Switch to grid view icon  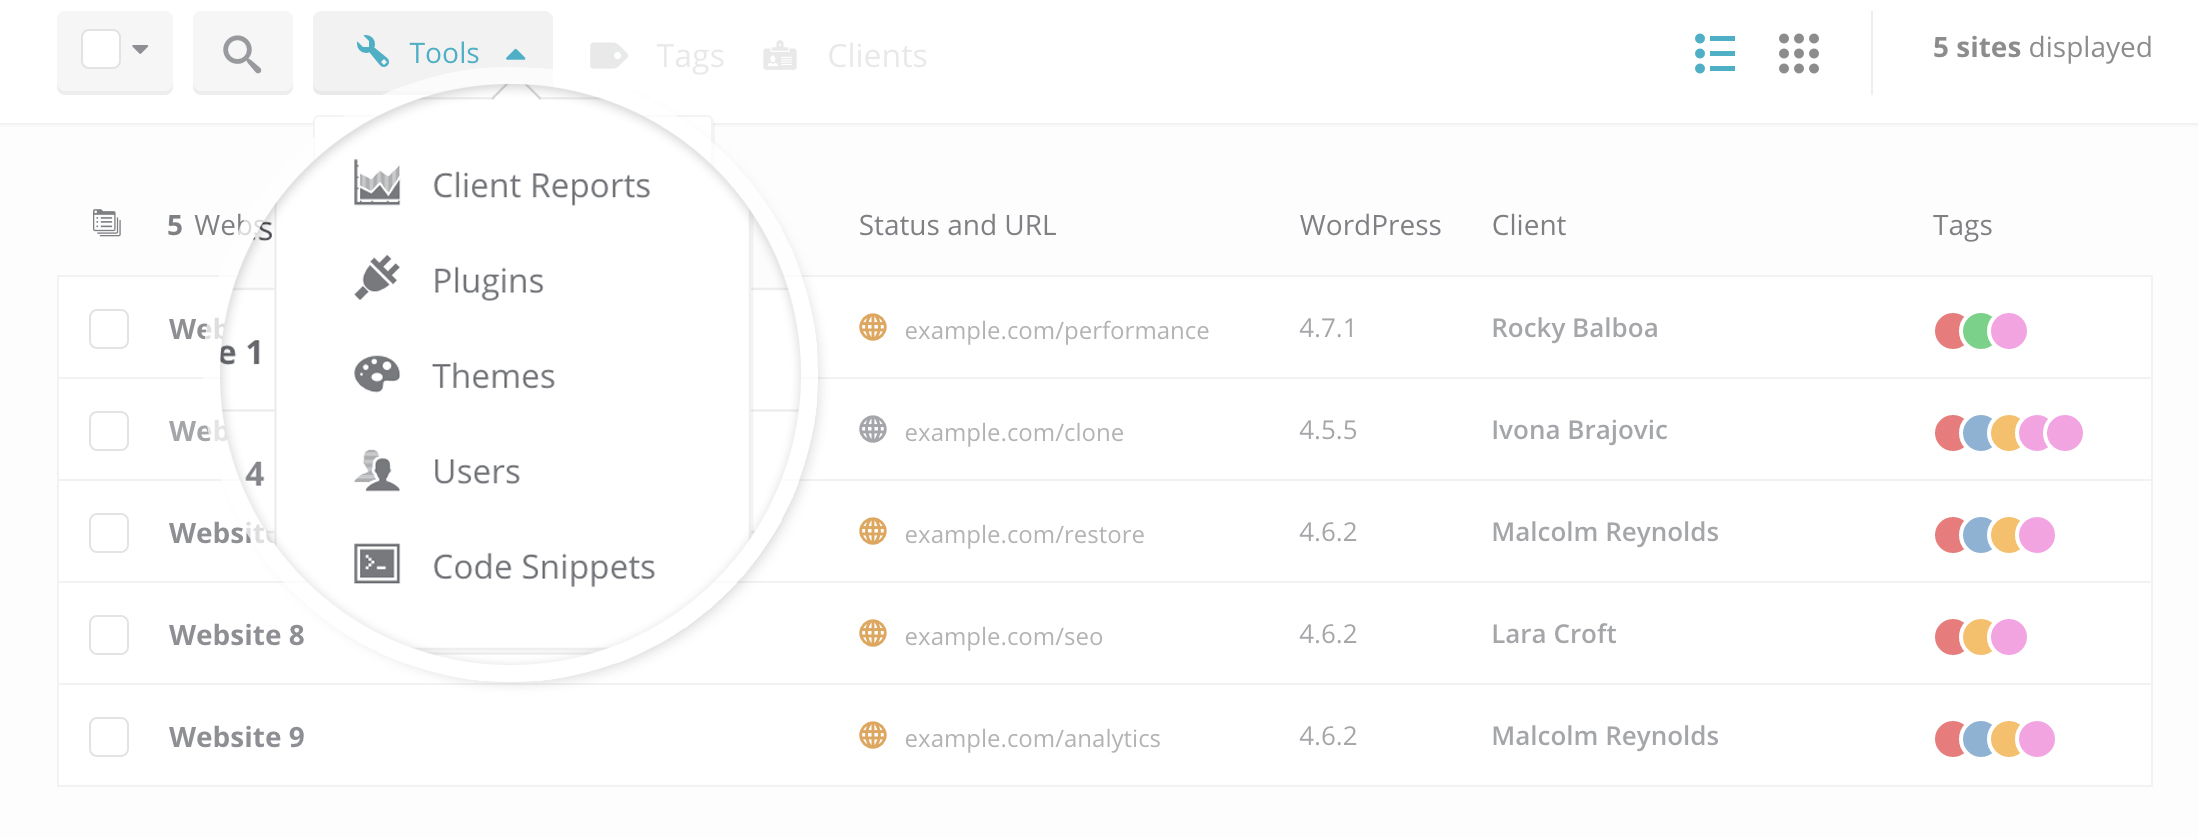(1798, 54)
